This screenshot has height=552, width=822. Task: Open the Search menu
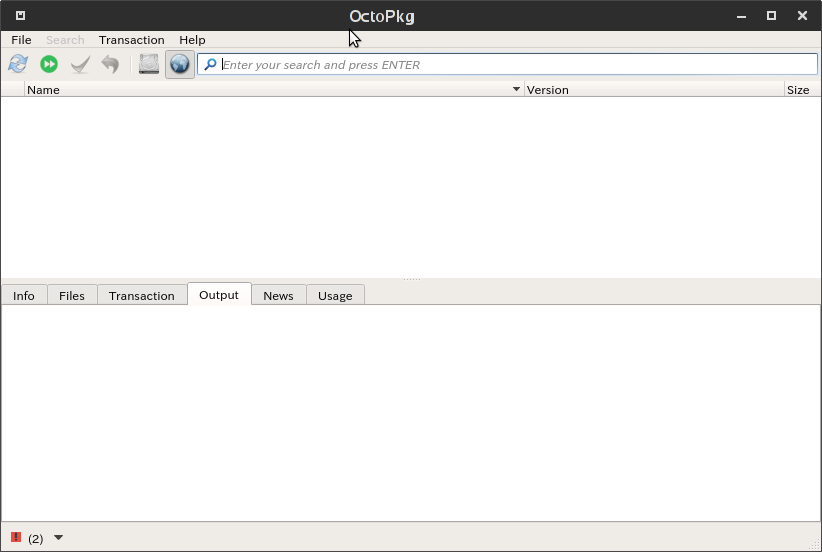click(65, 40)
